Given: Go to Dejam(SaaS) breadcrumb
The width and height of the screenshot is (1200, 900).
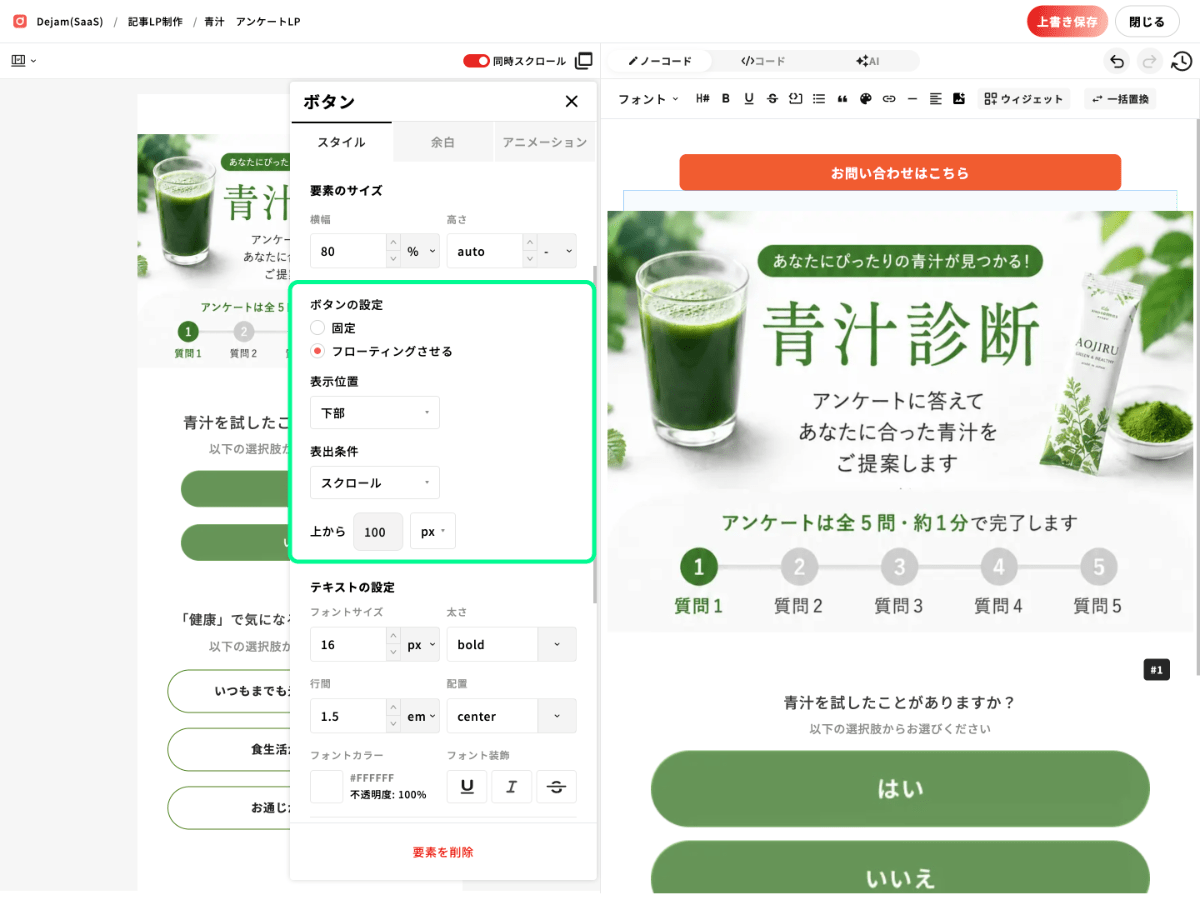Looking at the screenshot, I should pos(70,21).
